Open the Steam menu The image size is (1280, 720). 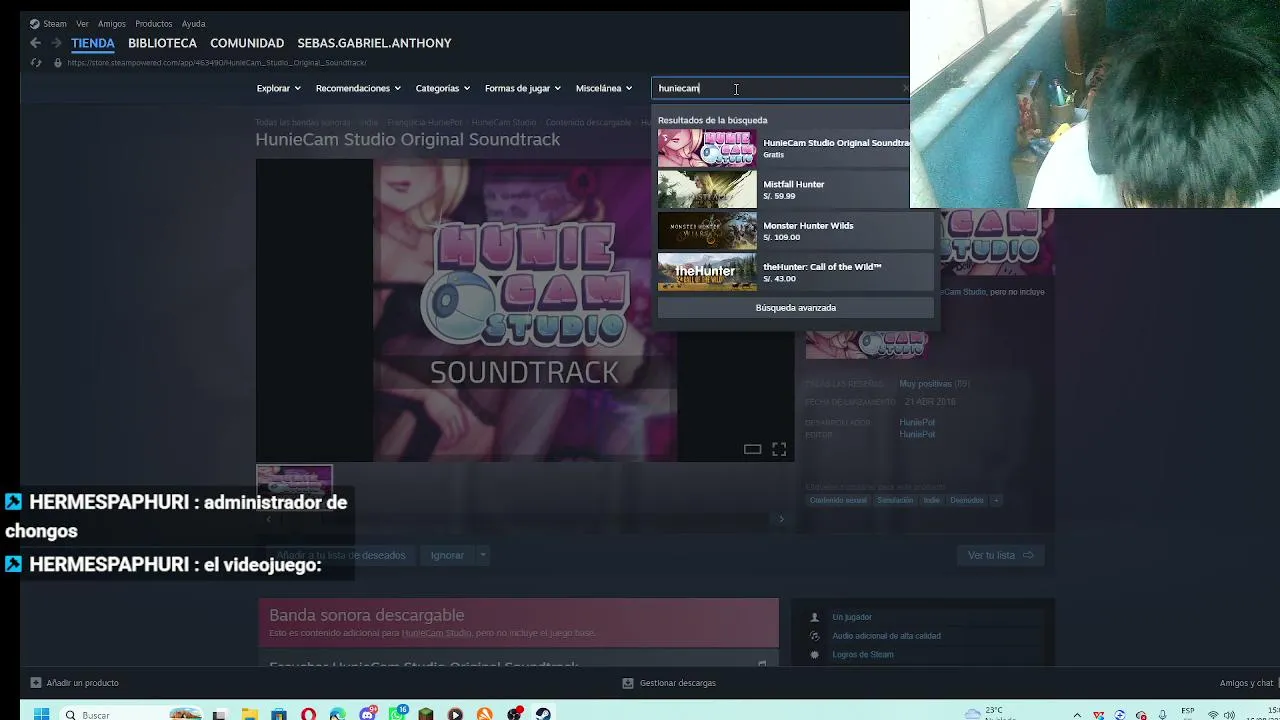[48, 24]
